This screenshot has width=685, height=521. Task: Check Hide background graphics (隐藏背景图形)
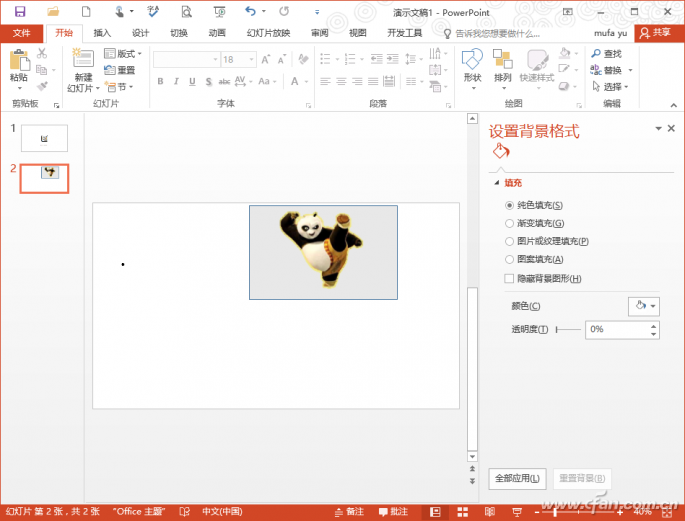[509, 278]
